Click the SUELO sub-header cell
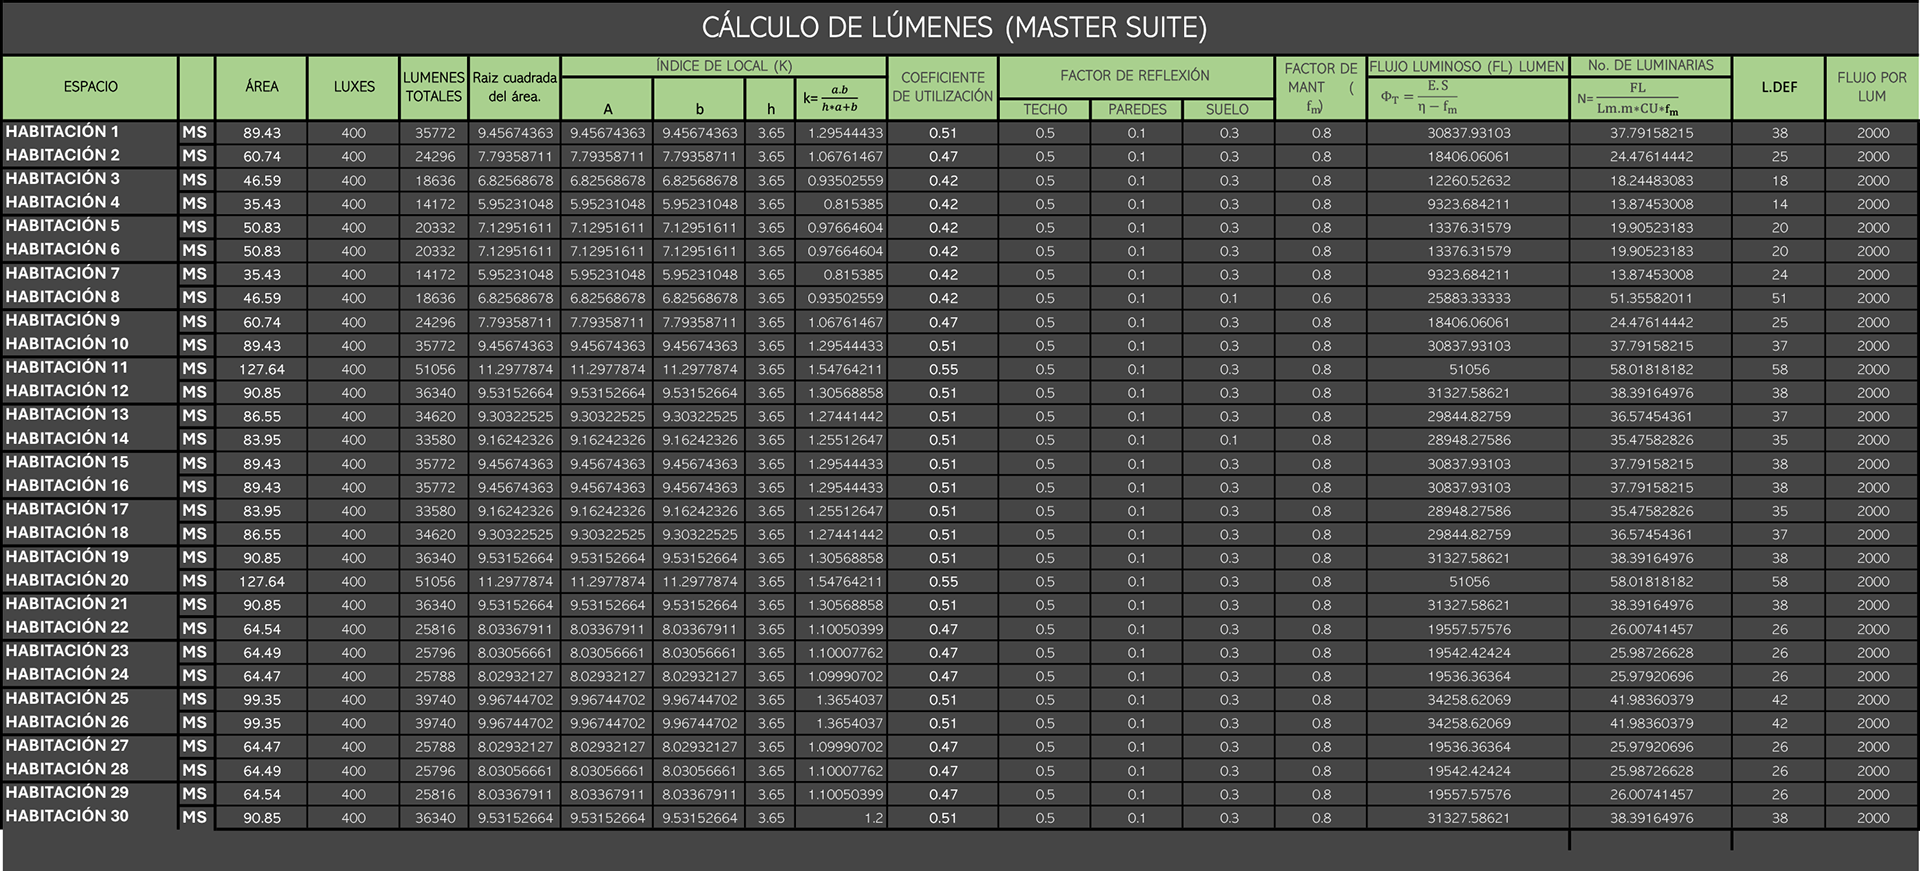Image resolution: width=1920 pixels, height=871 pixels. pos(1227,110)
